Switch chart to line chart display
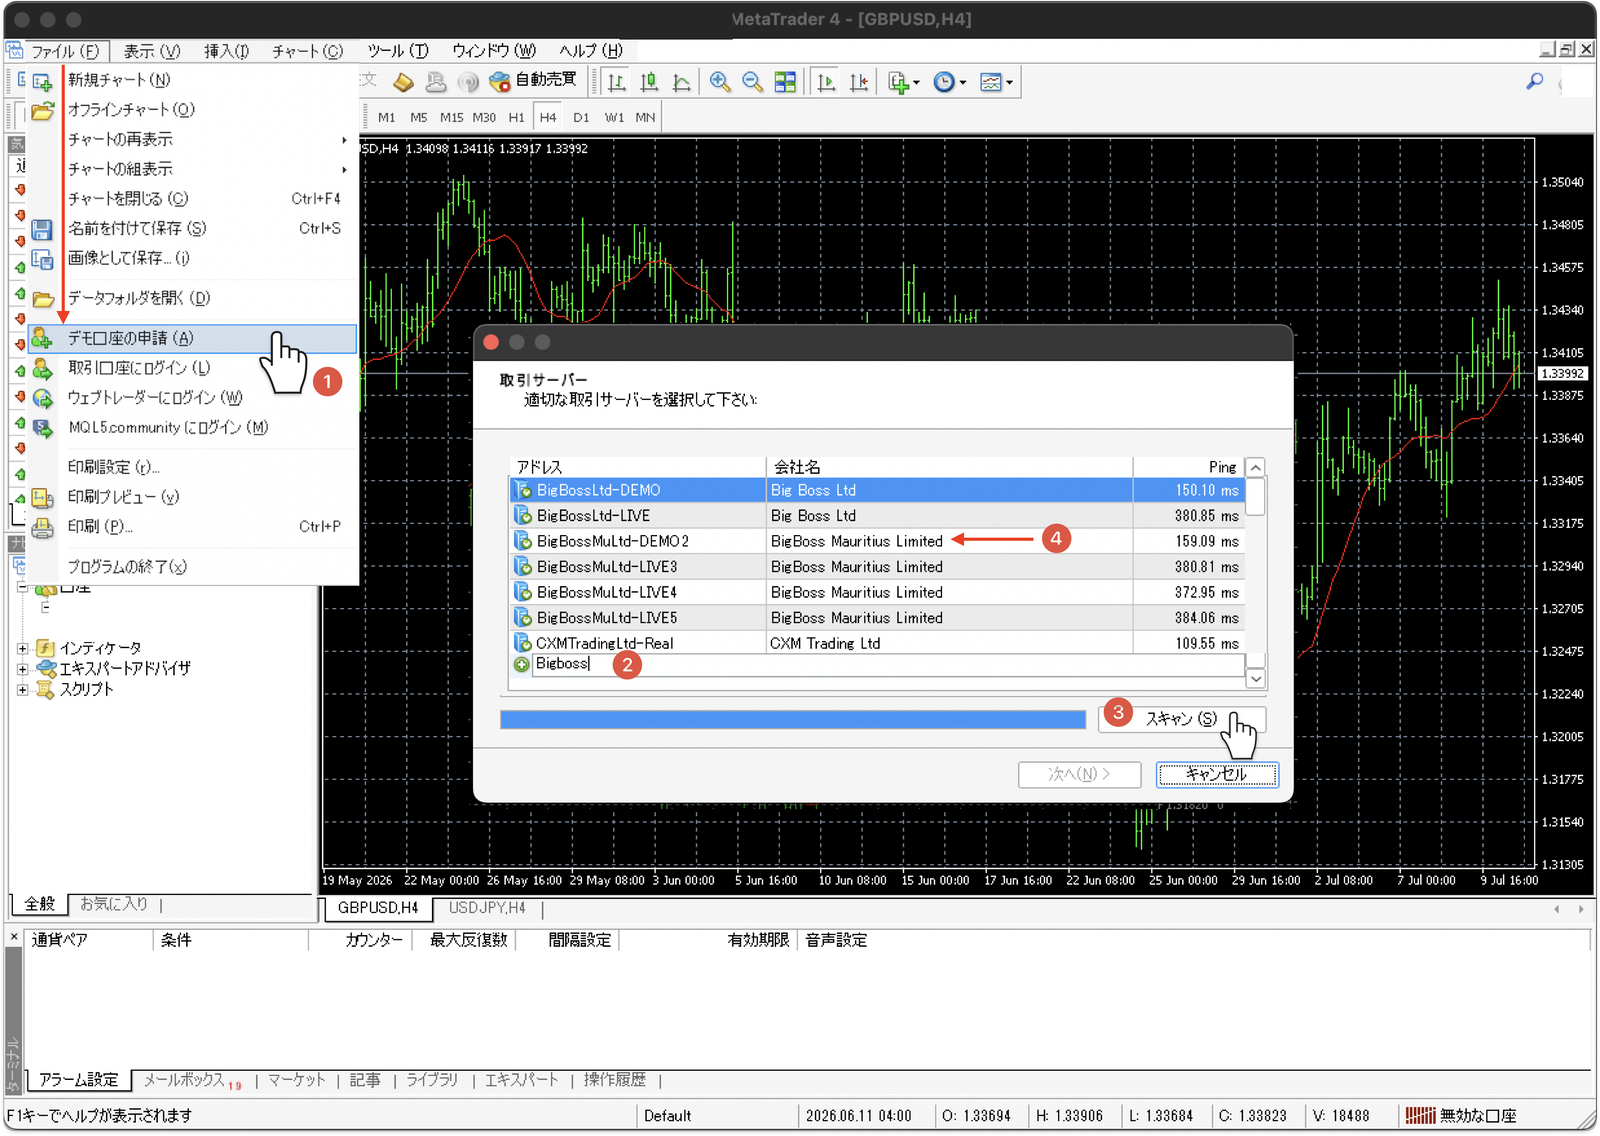 coord(682,82)
